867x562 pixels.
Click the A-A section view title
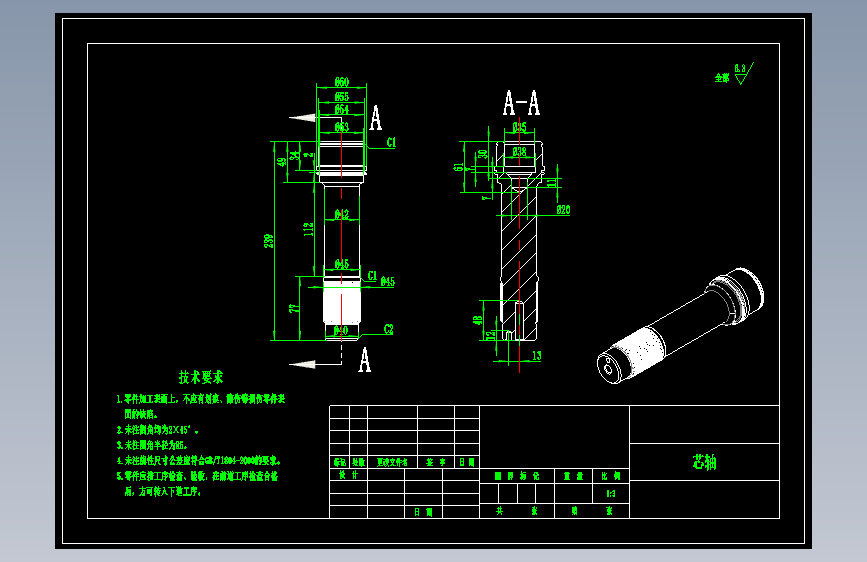521,103
